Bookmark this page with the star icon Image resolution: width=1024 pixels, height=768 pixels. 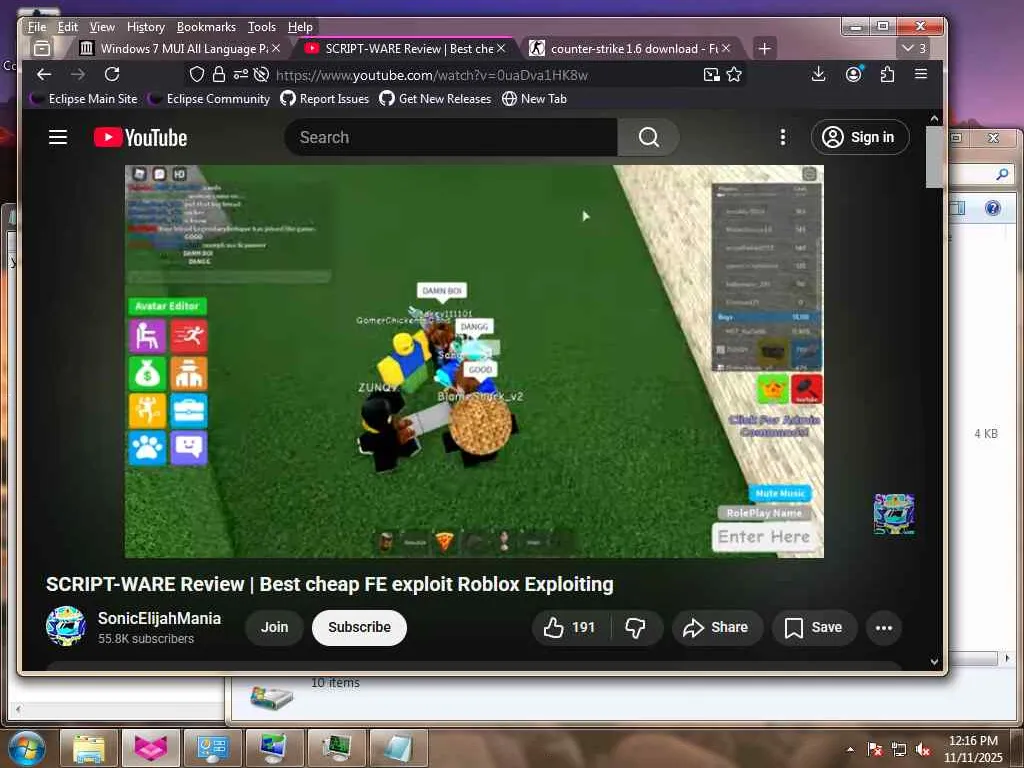click(734, 74)
